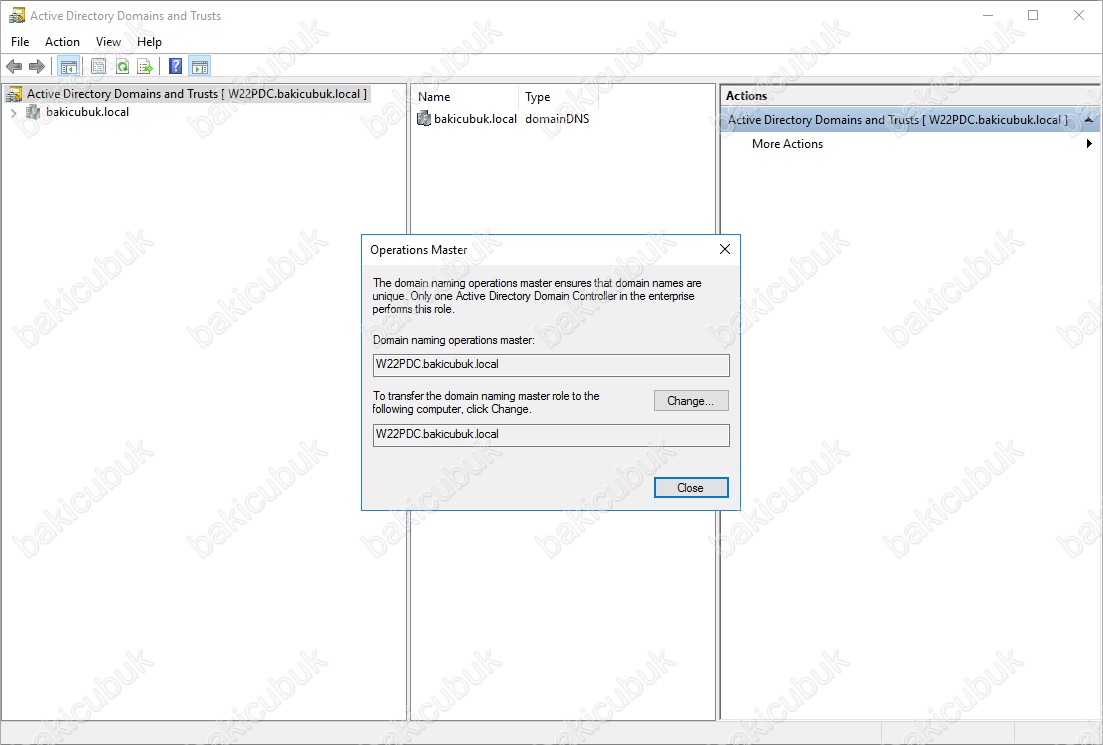
Task: Collapse Actions pane section header arrow
Action: click(x=1088, y=120)
